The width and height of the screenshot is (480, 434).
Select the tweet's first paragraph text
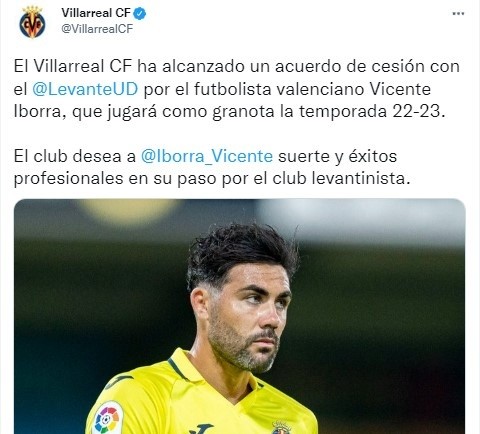coord(237,89)
